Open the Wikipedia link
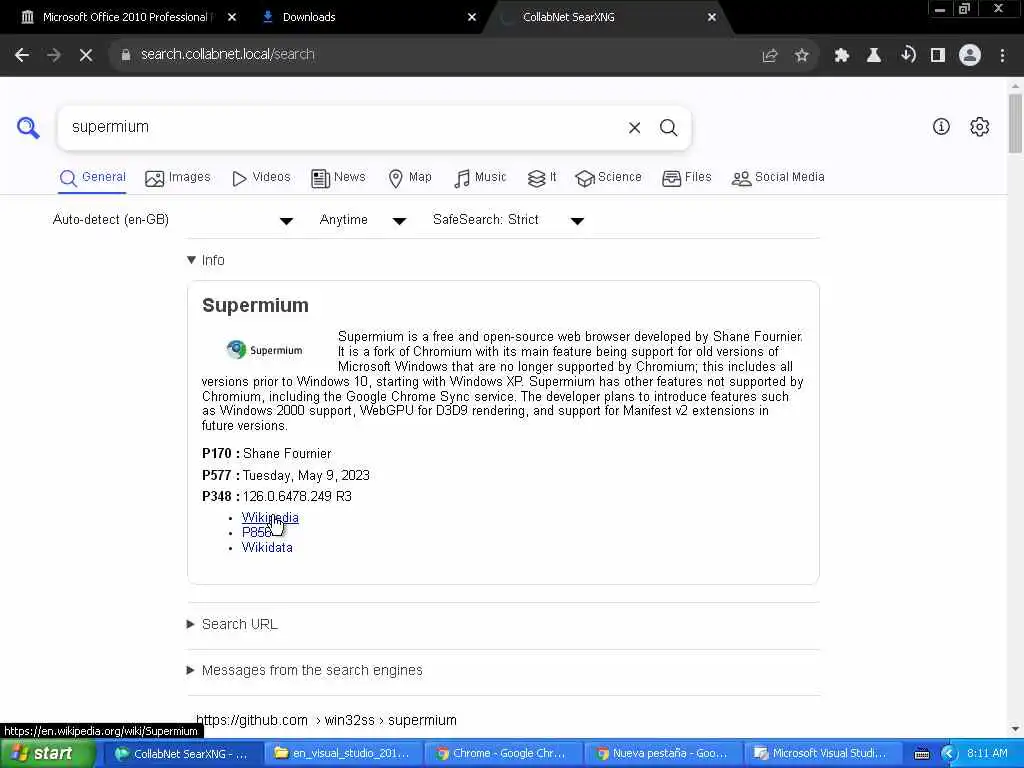 point(270,517)
